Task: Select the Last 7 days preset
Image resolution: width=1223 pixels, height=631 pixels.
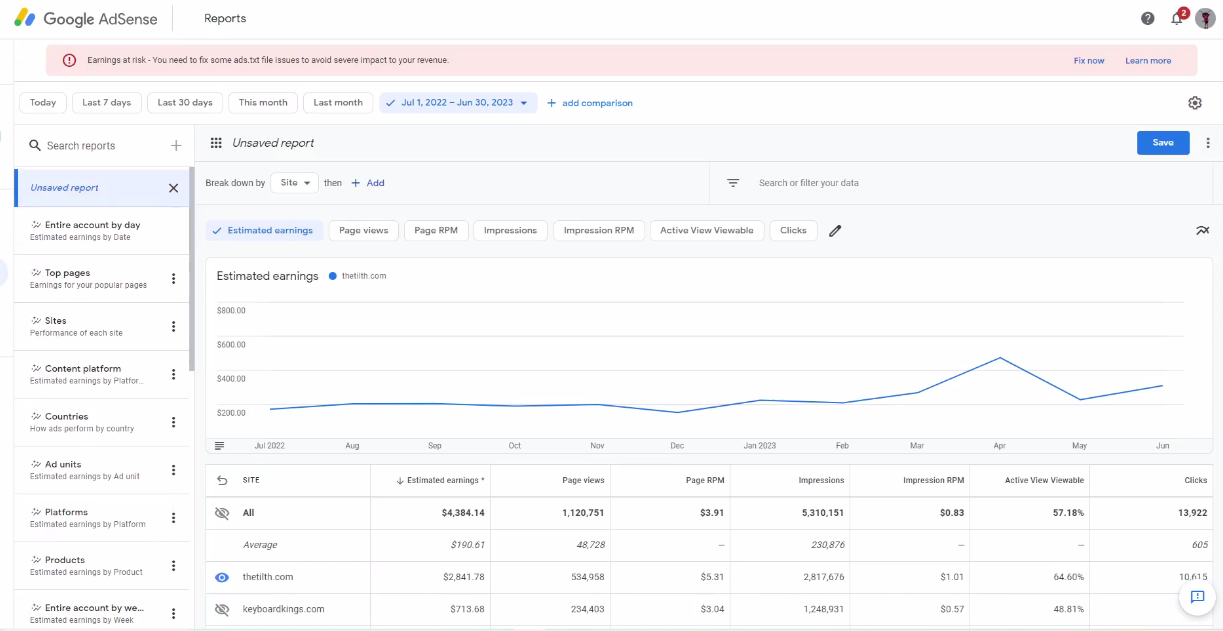Action: click(x=107, y=103)
